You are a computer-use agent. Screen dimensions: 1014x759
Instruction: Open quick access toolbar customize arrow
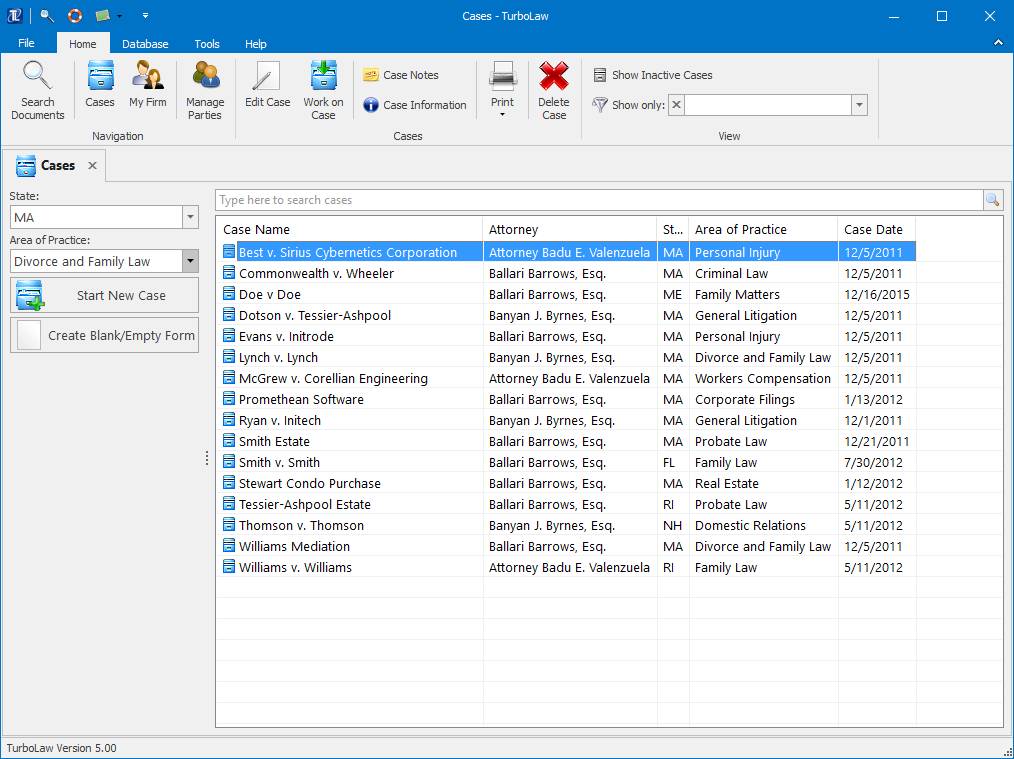tap(145, 16)
